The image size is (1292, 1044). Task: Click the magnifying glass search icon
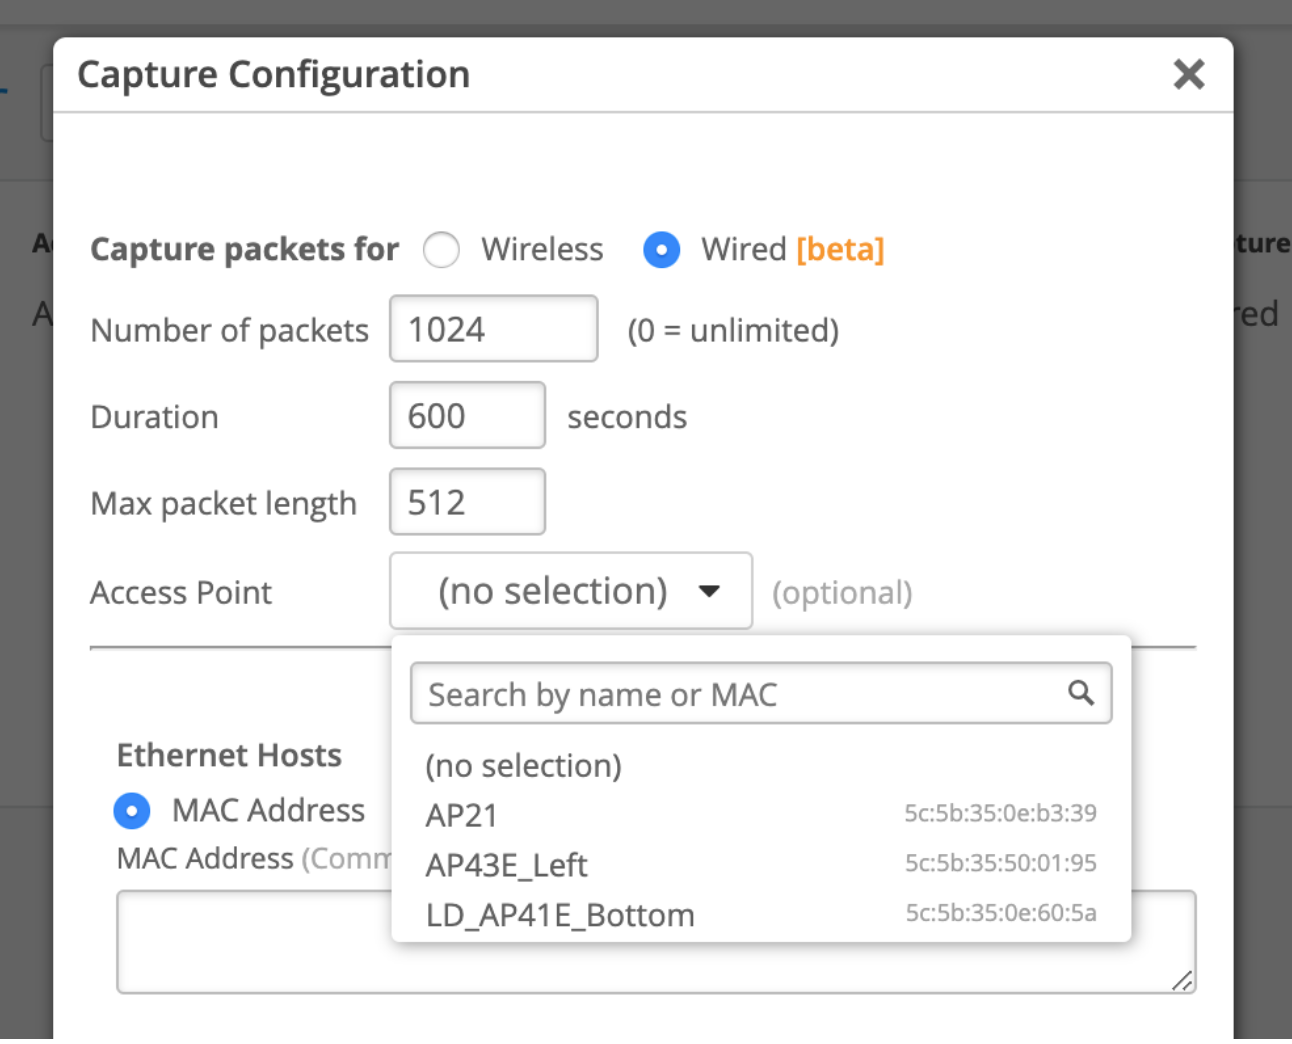[x=1080, y=693]
